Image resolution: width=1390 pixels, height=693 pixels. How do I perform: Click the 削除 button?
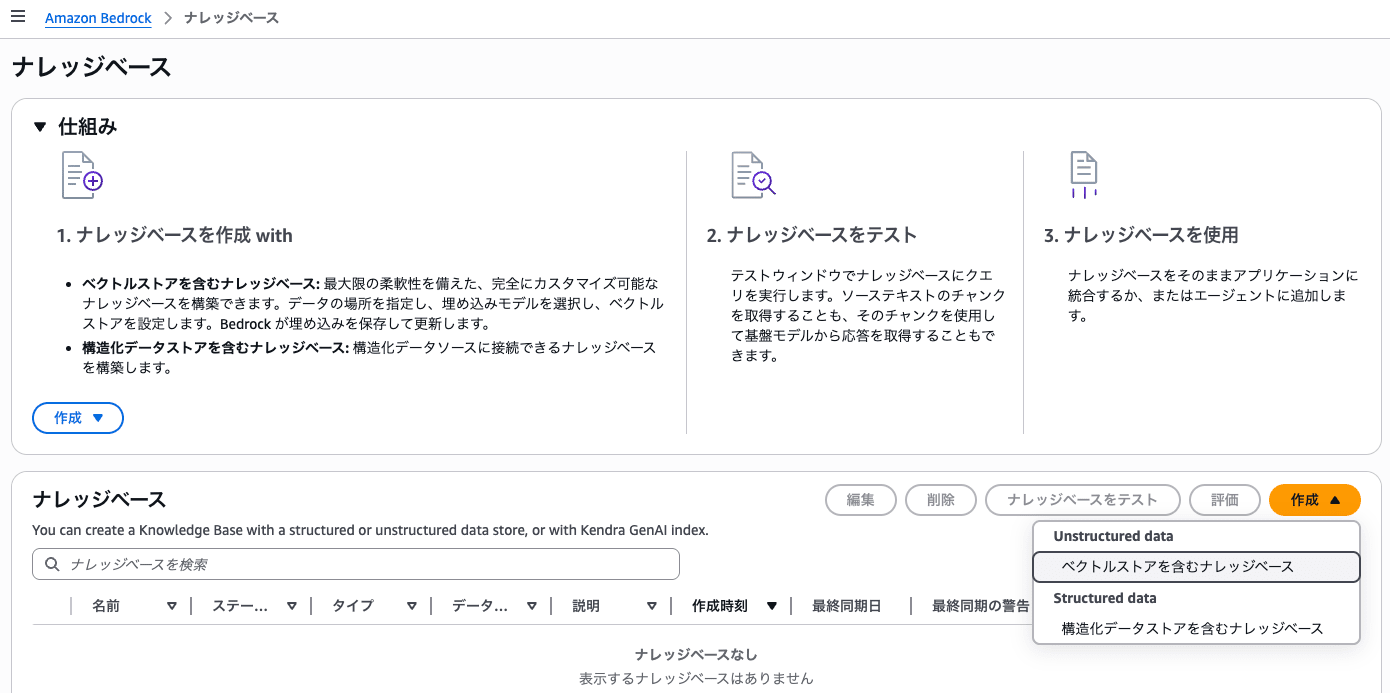pyautogui.click(x=941, y=500)
